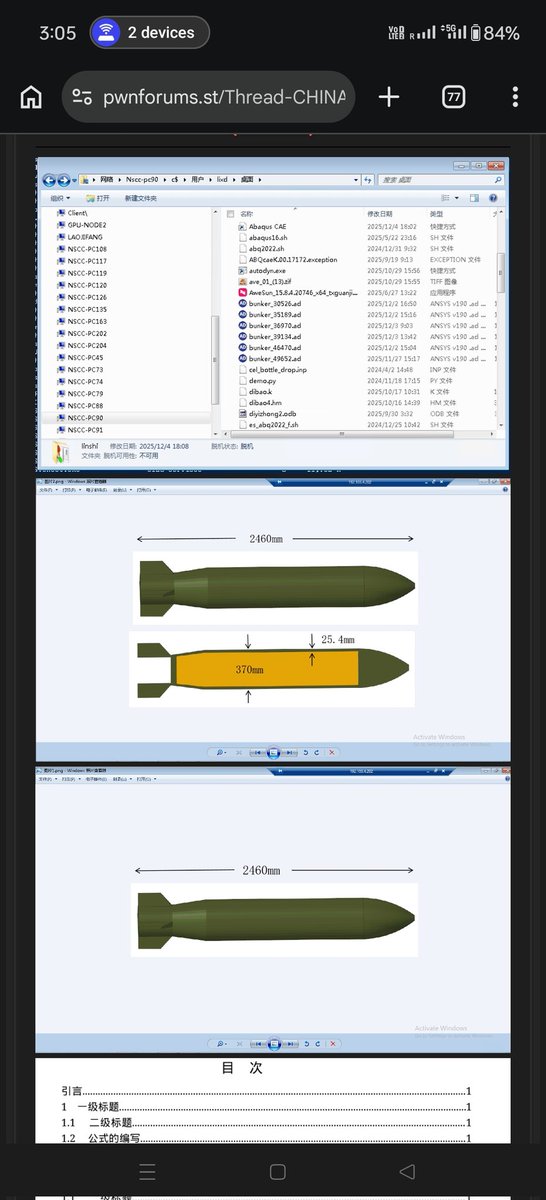The width and height of the screenshot is (546, 1200).
Task: Open the 组织 dropdown in Explorer toolbar
Action: click(x=59, y=198)
